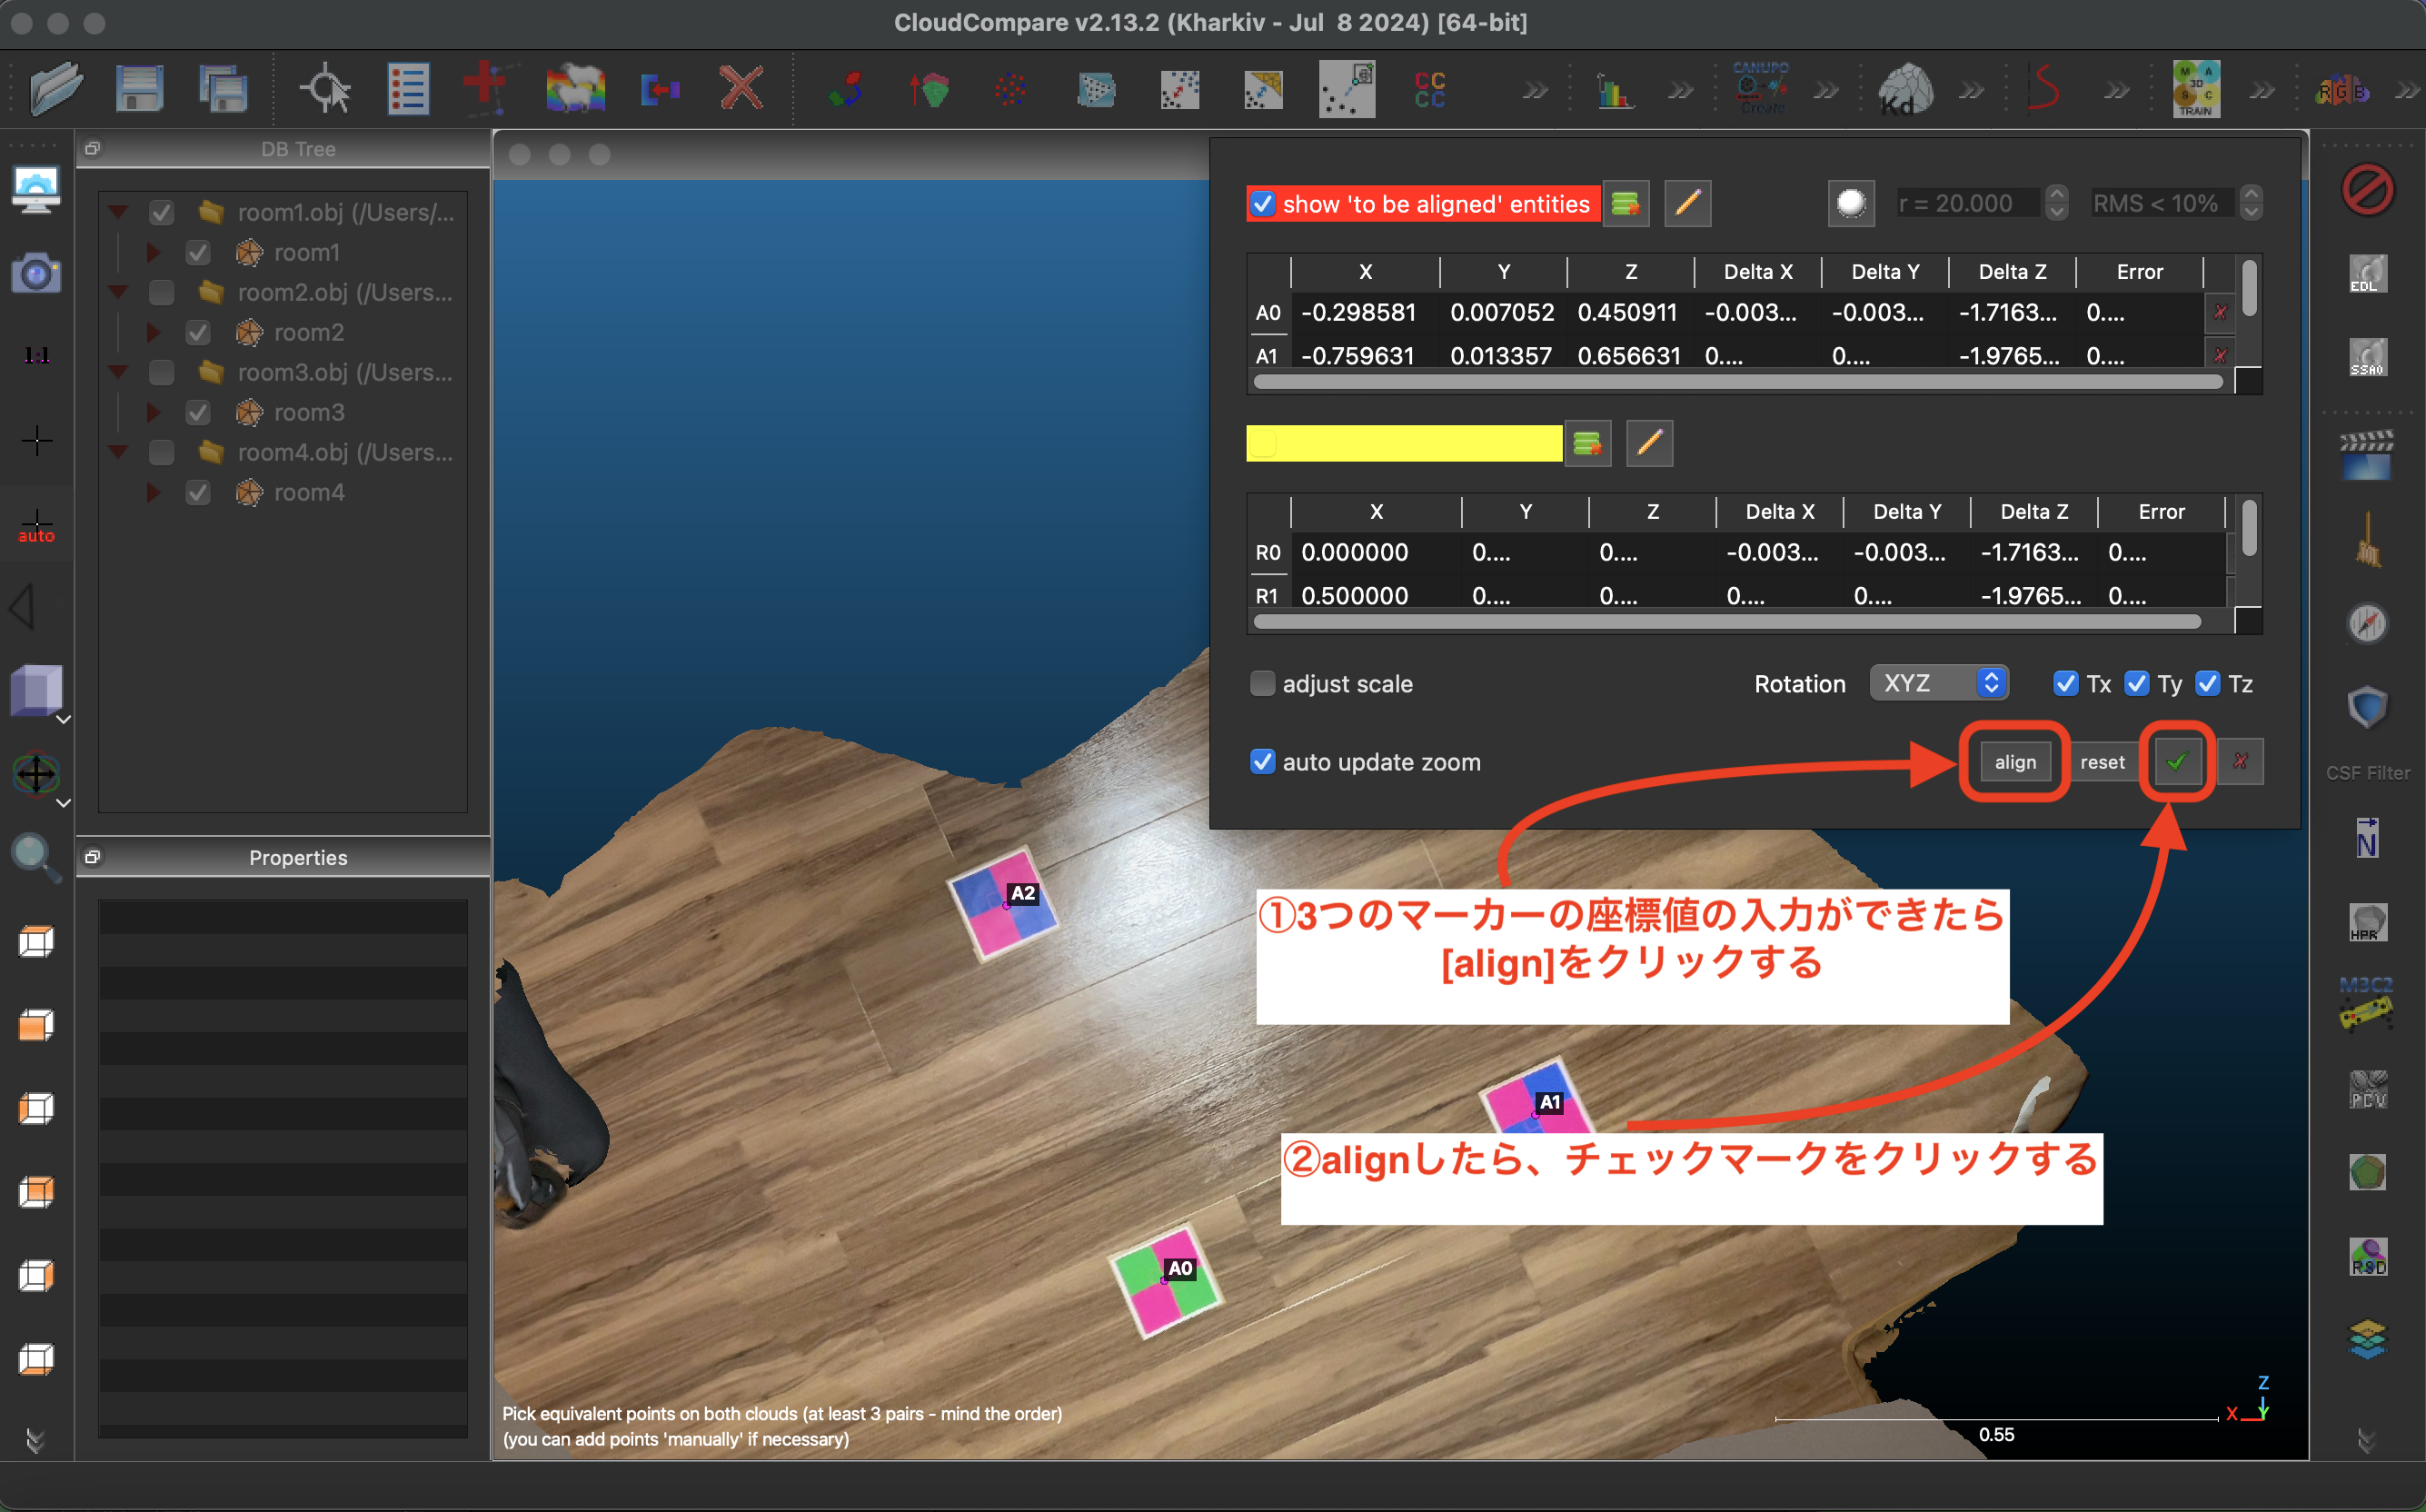Adjust the r = 20.000 stepper value

pyautogui.click(x=2056, y=203)
